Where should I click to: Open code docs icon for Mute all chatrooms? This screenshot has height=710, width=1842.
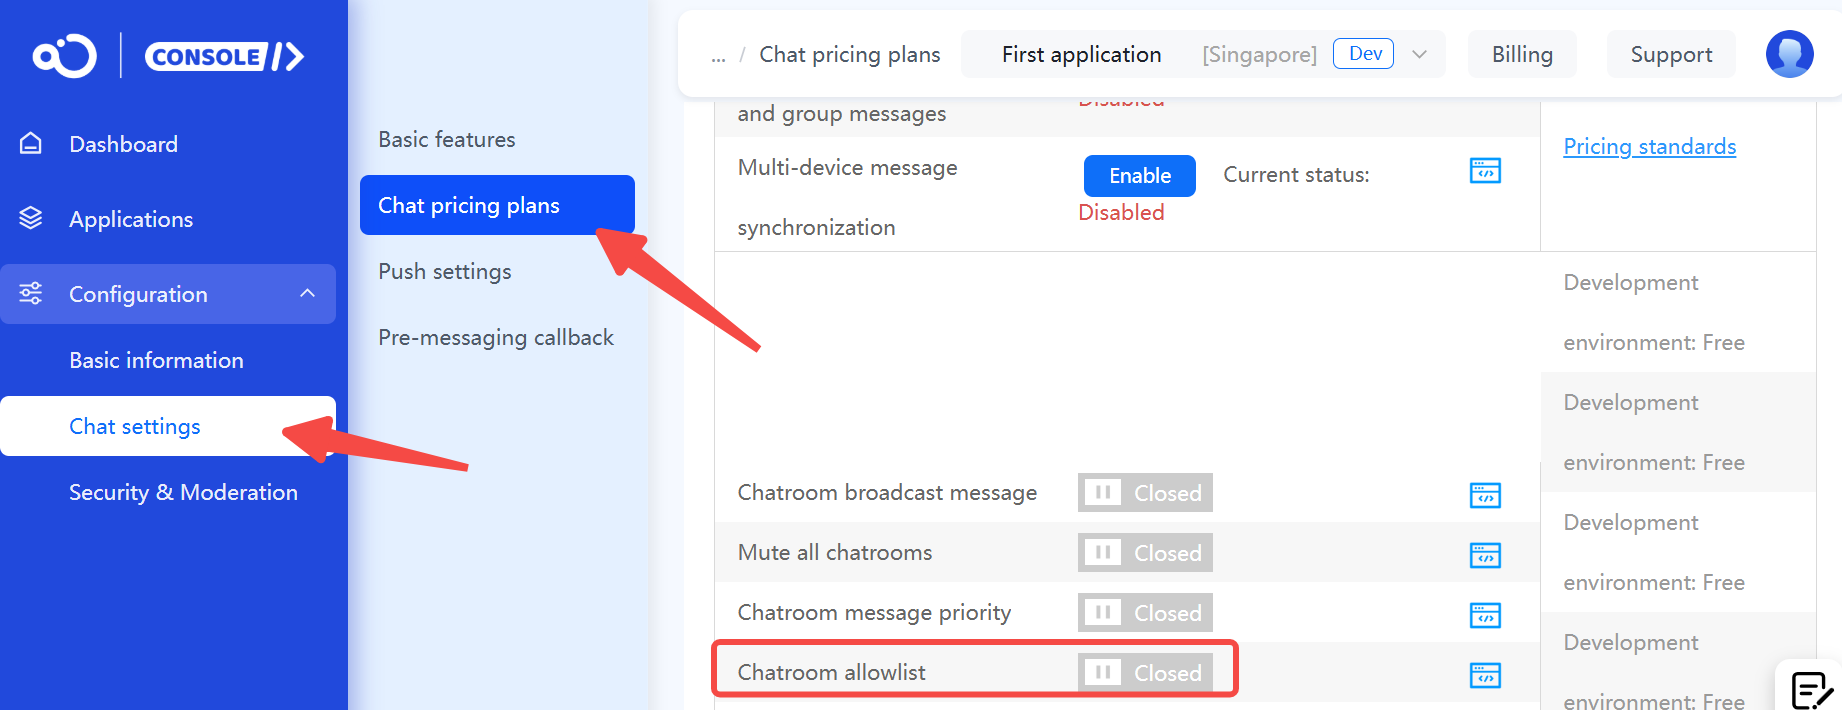coord(1485,555)
